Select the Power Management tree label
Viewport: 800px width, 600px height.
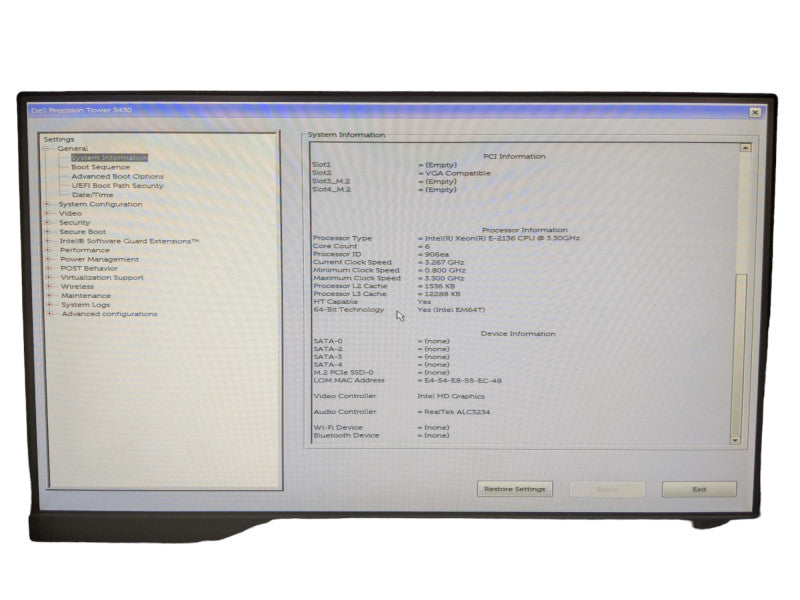(99, 260)
